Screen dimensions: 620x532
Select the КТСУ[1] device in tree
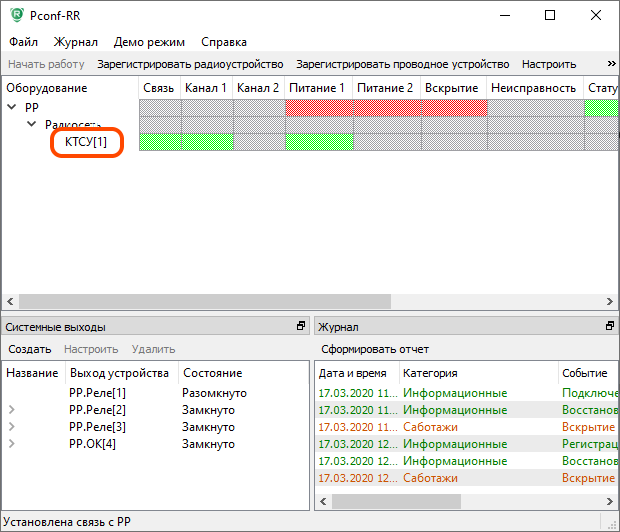(x=86, y=142)
